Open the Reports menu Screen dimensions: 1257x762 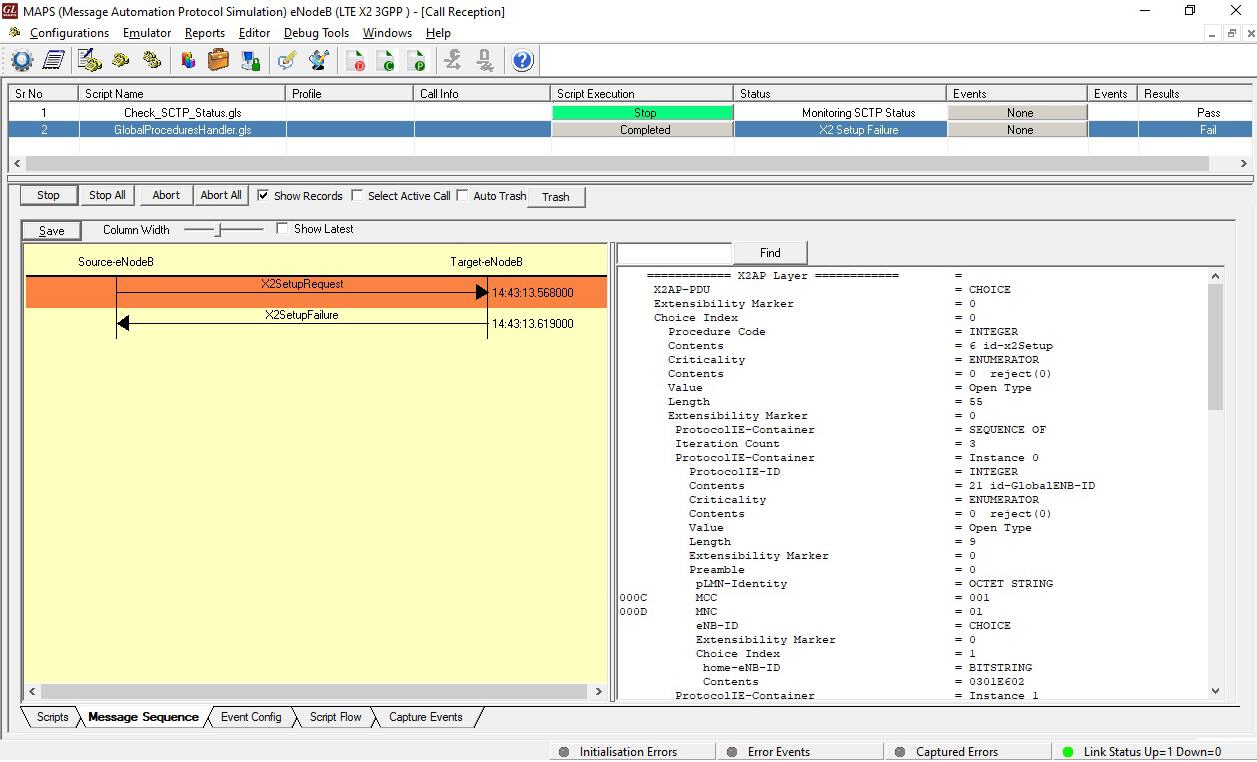pyautogui.click(x=205, y=33)
